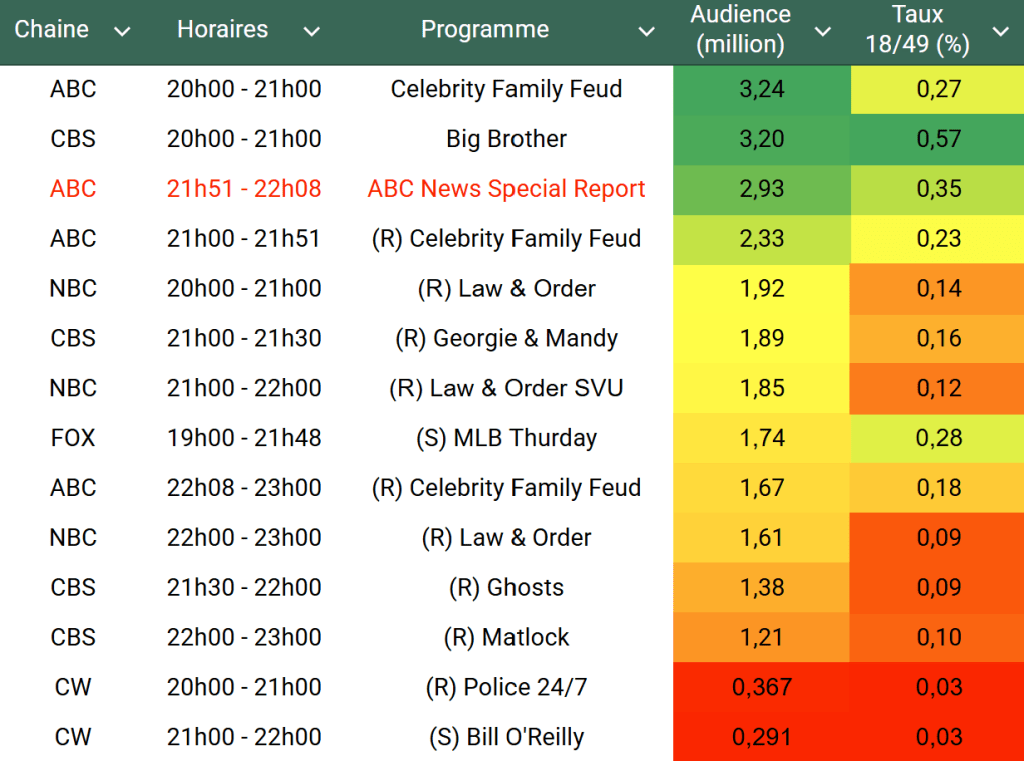The image size is (1024, 761).
Task: Select the (S) MLB Thursday programme cell
Action: pos(506,438)
